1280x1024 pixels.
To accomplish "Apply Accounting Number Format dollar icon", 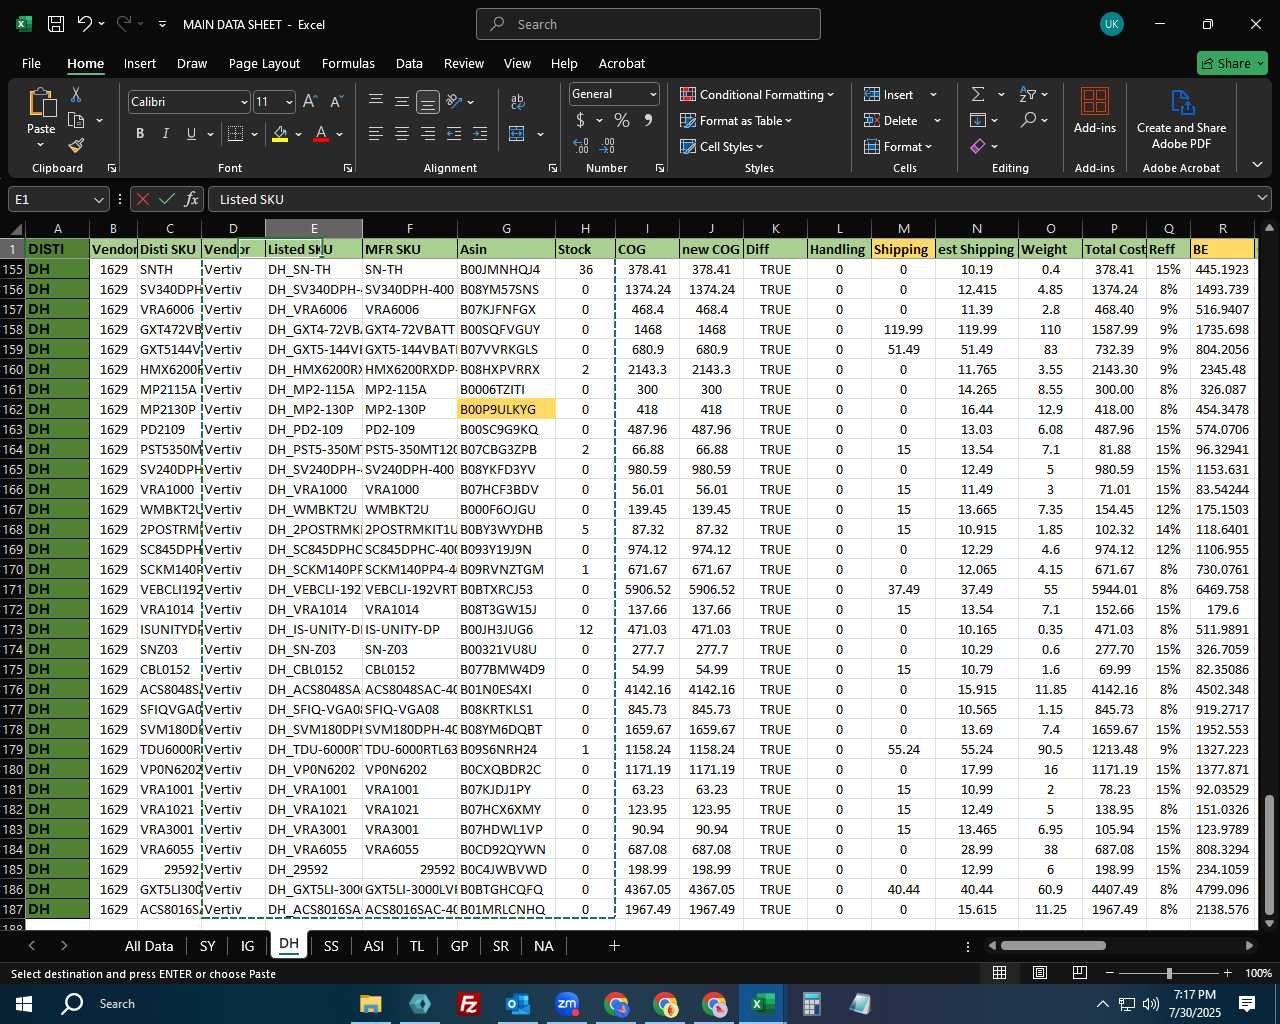I will pyautogui.click(x=581, y=121).
